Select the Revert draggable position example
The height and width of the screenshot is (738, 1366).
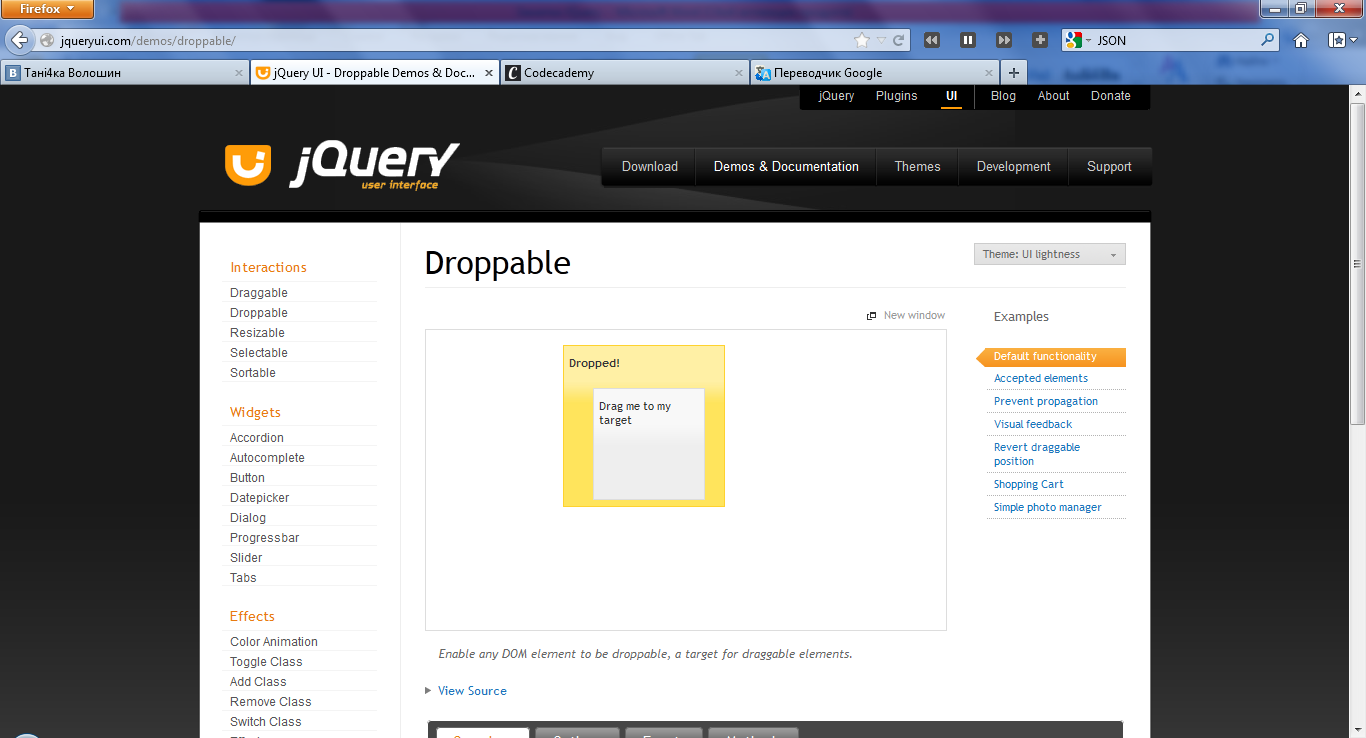1037,454
